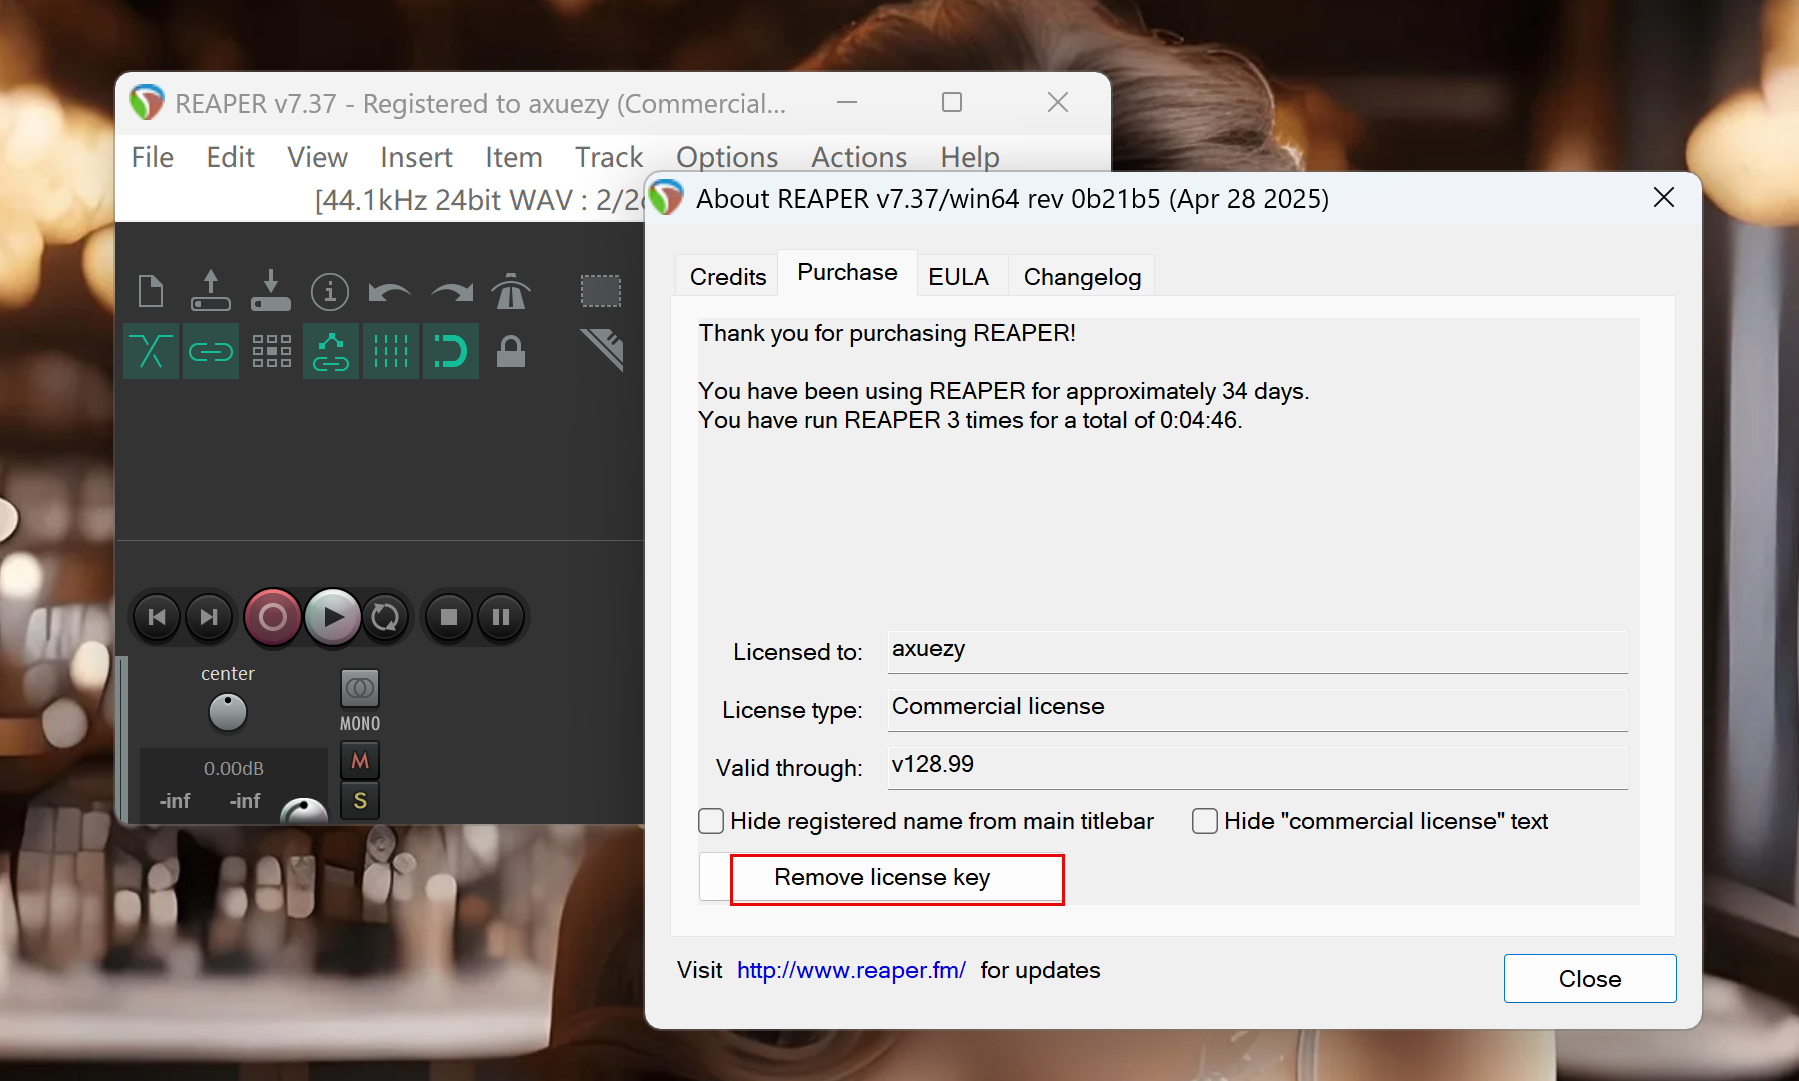This screenshot has width=1799, height=1081.
Task: Toggle the master MONO button
Action: [360, 689]
